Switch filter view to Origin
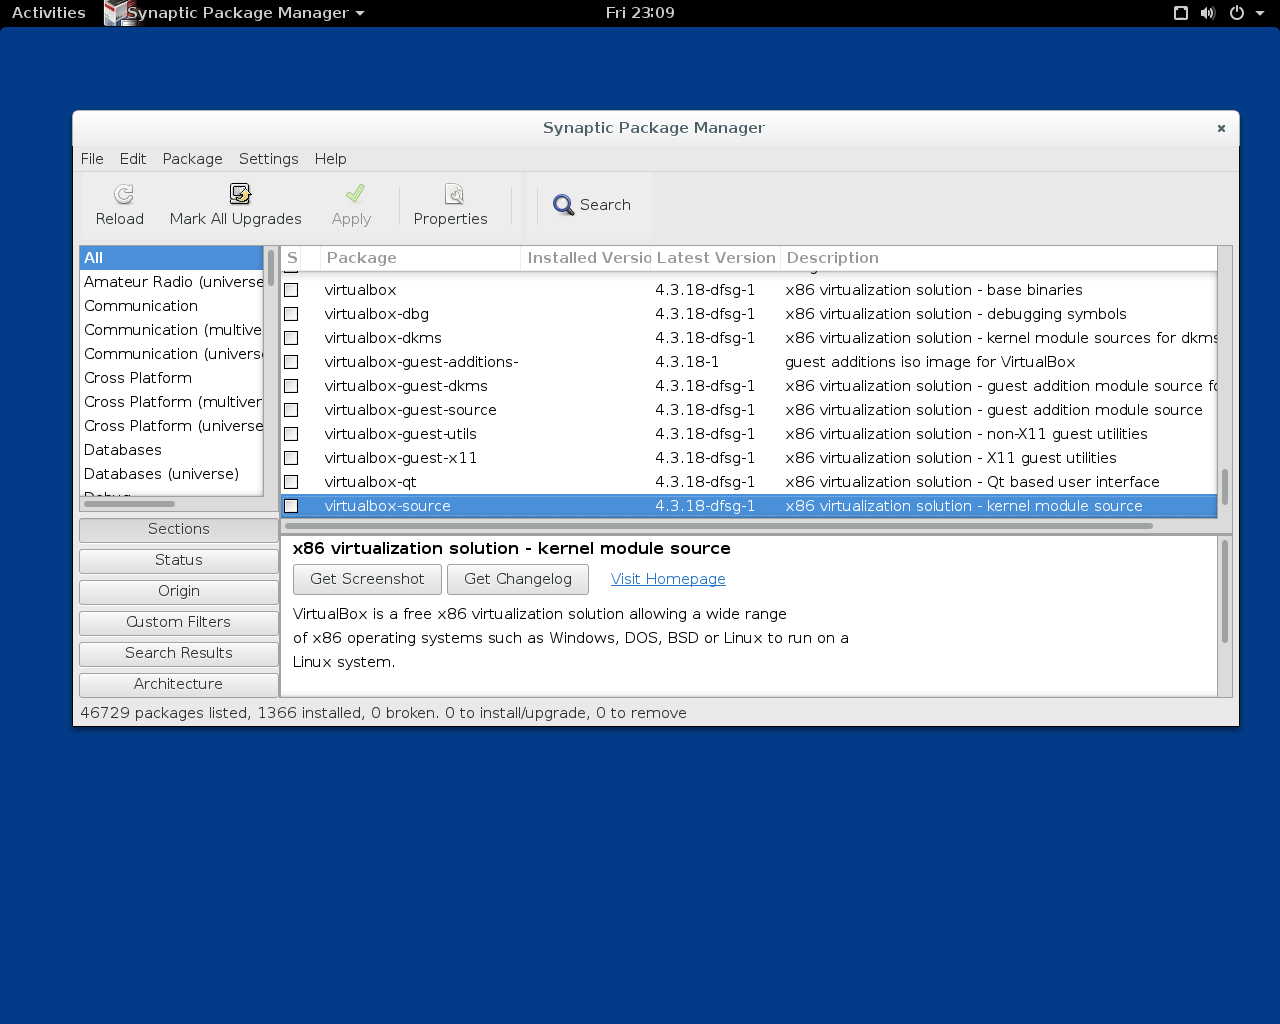This screenshot has height=1024, width=1280. (x=179, y=591)
